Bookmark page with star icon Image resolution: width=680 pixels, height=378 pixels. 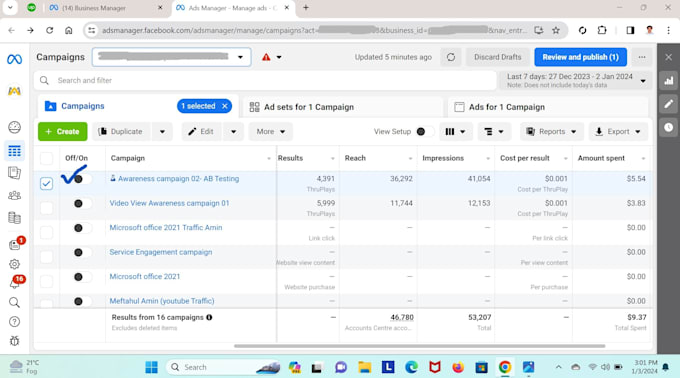556,30
